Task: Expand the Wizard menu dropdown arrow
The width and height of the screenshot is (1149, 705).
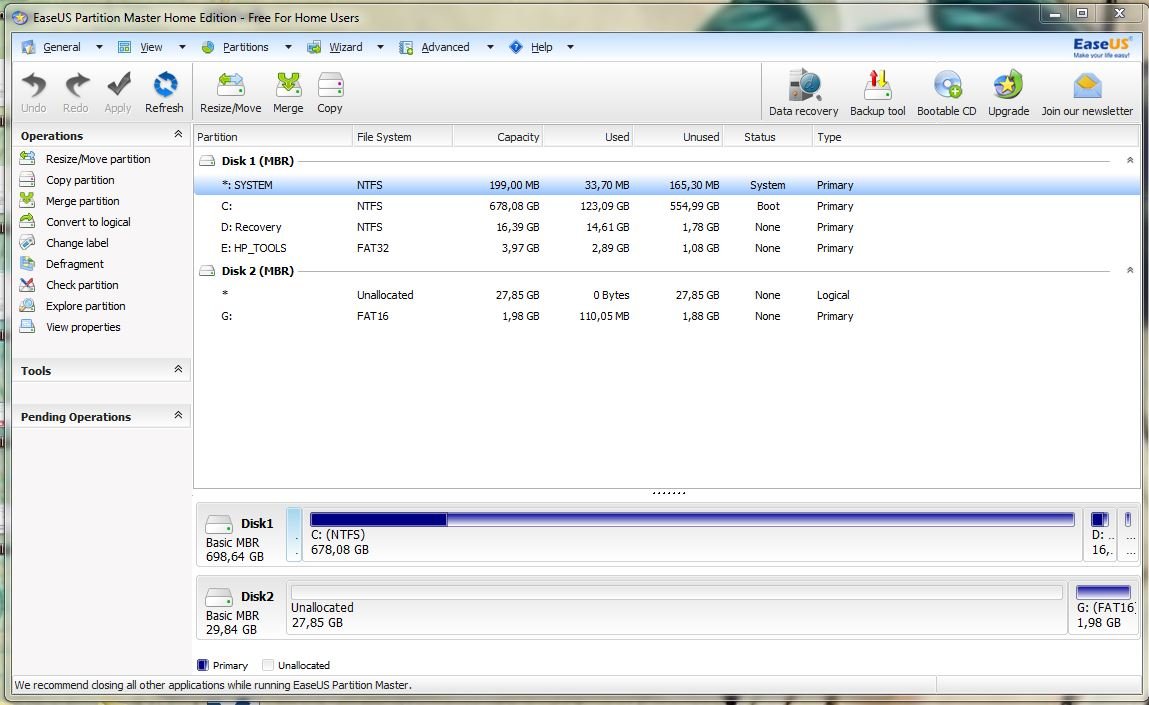Action: [380, 47]
